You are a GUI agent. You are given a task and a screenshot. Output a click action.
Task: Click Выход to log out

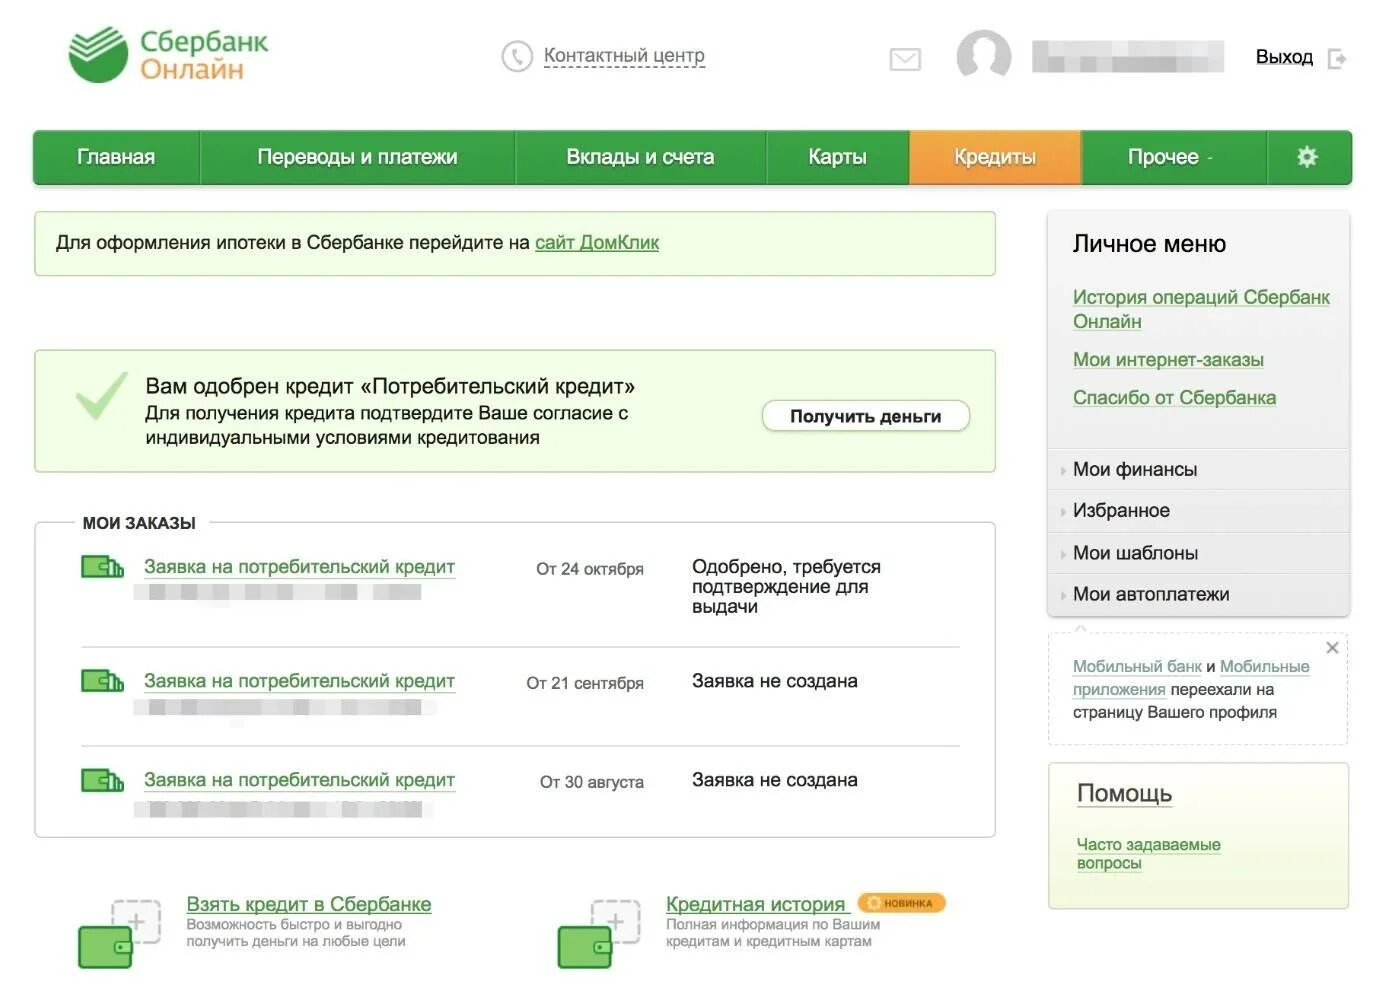click(1284, 57)
